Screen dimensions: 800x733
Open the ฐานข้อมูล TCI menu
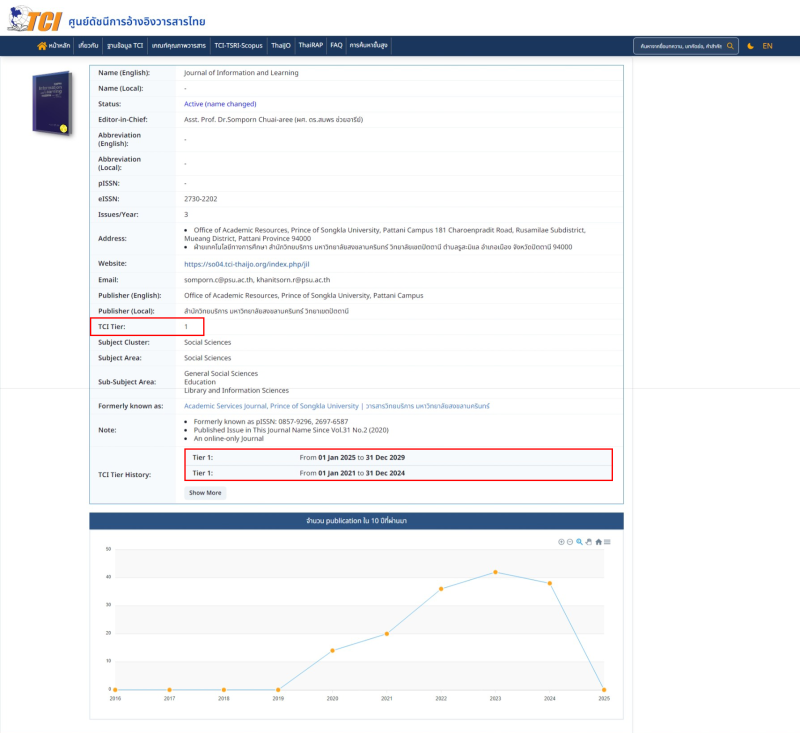pyautogui.click(x=125, y=45)
